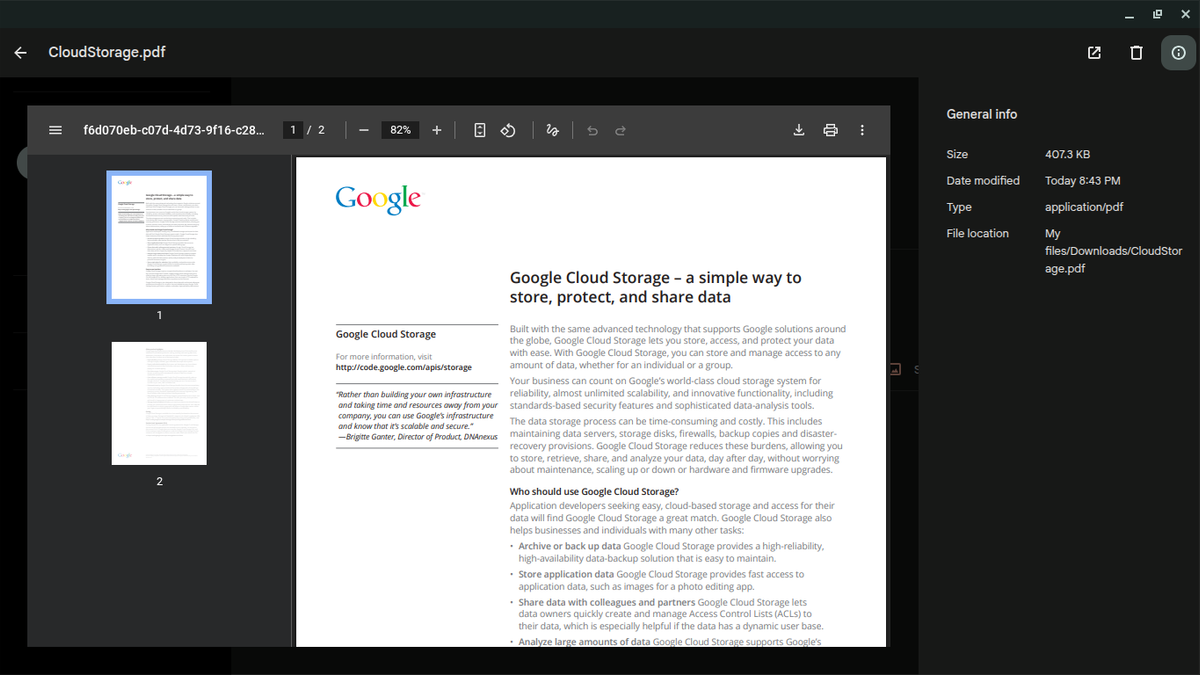Viewport: 1200px width, 675px height.
Task: Toggle the file info panel
Action: (x=1178, y=53)
